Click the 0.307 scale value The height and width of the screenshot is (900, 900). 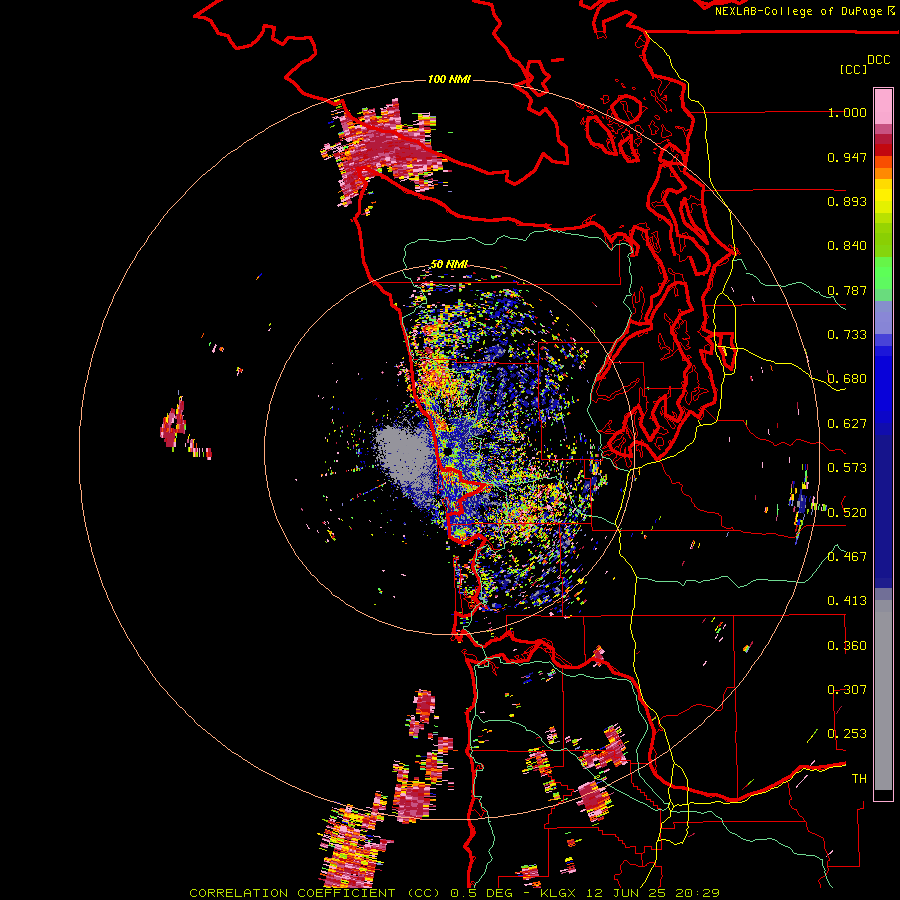(847, 690)
